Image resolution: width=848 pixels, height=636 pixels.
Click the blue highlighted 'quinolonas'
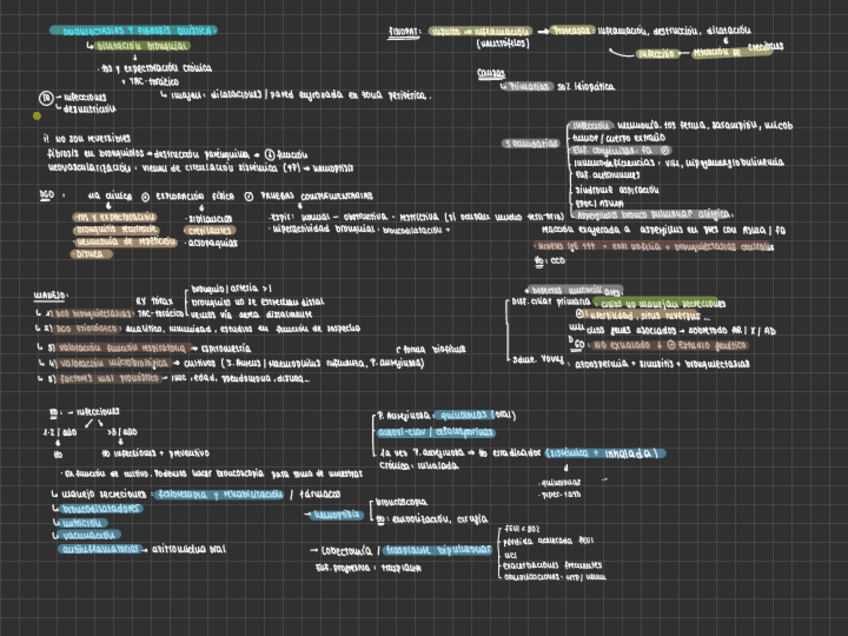point(465,415)
